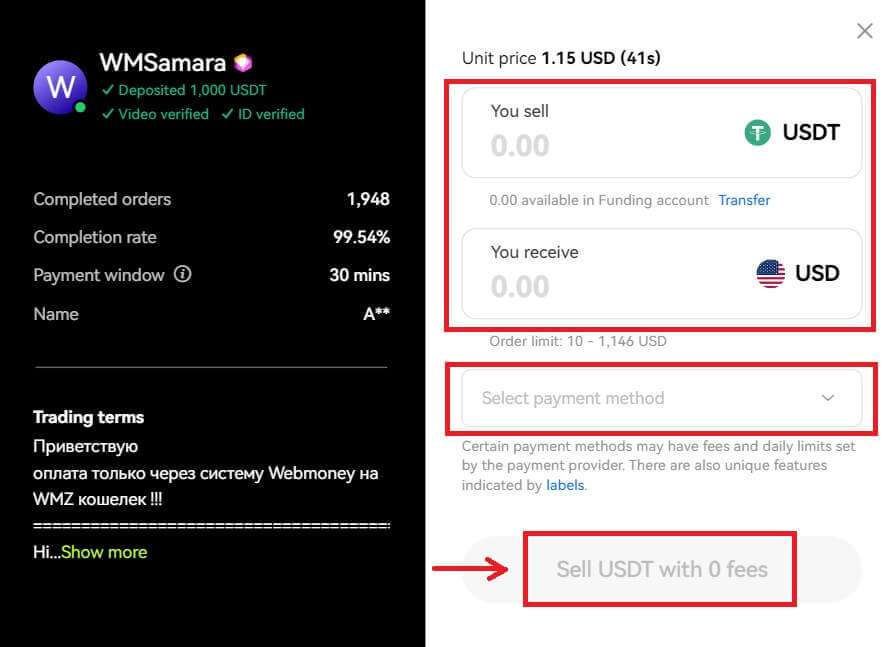Click the chevron on the payment method selector
Image resolution: width=895 pixels, height=647 pixels.
[827, 398]
